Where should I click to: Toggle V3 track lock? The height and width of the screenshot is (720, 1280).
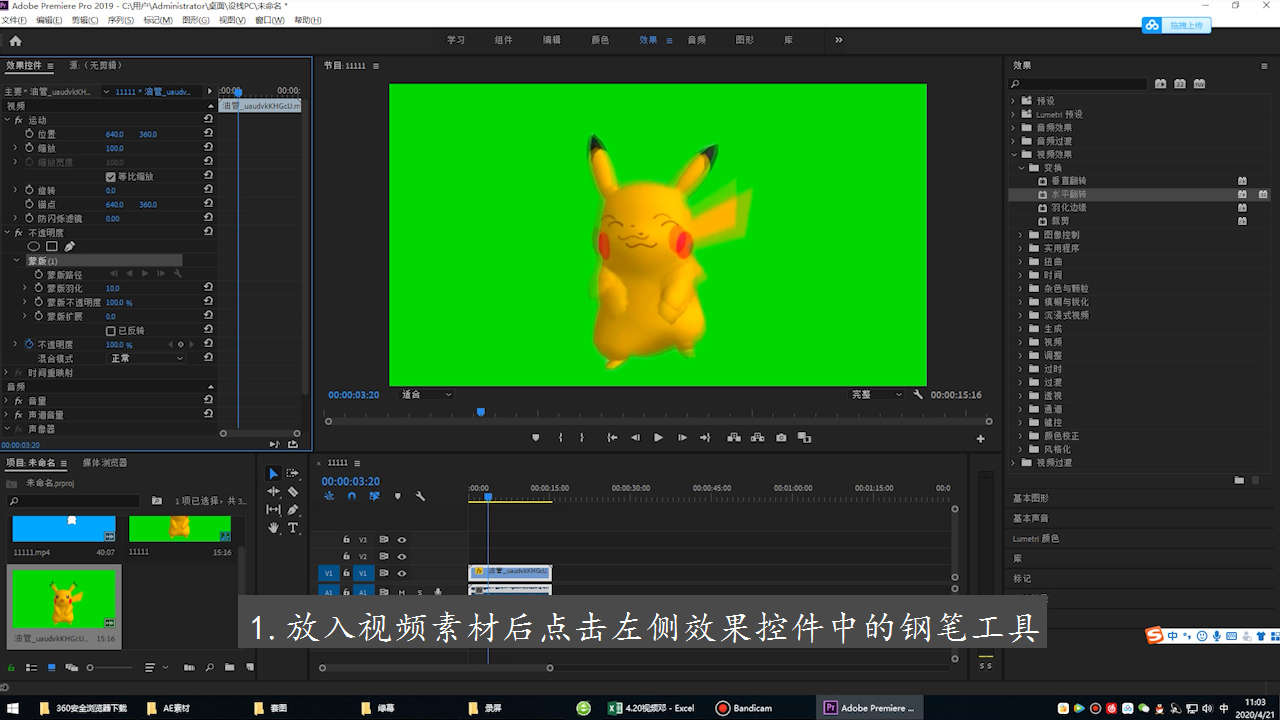[346, 539]
